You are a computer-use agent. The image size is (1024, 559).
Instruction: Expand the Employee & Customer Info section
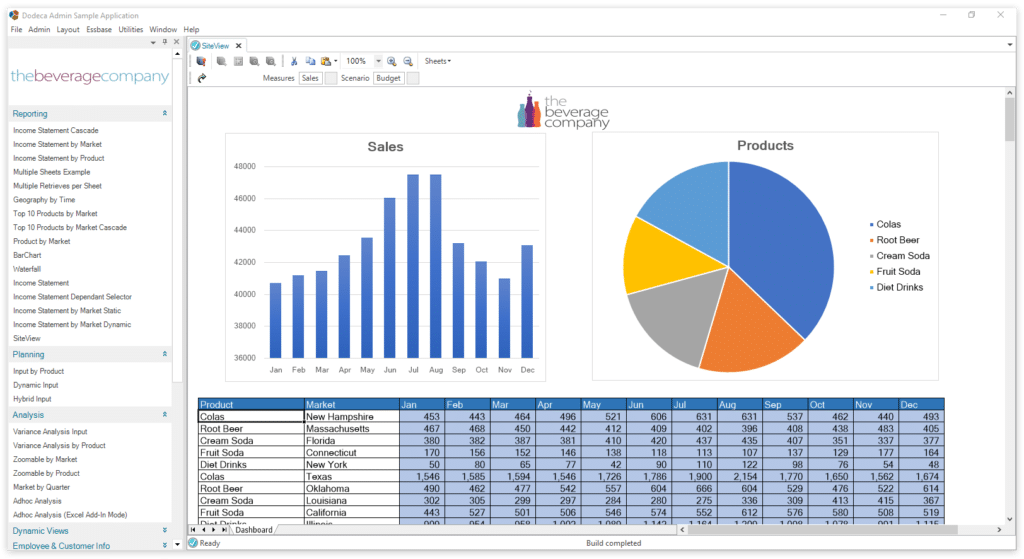[165, 545]
